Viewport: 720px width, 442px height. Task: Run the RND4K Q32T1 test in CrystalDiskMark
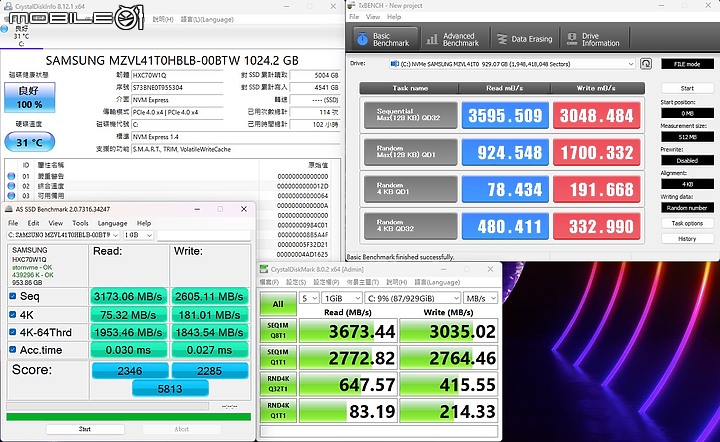(x=278, y=384)
